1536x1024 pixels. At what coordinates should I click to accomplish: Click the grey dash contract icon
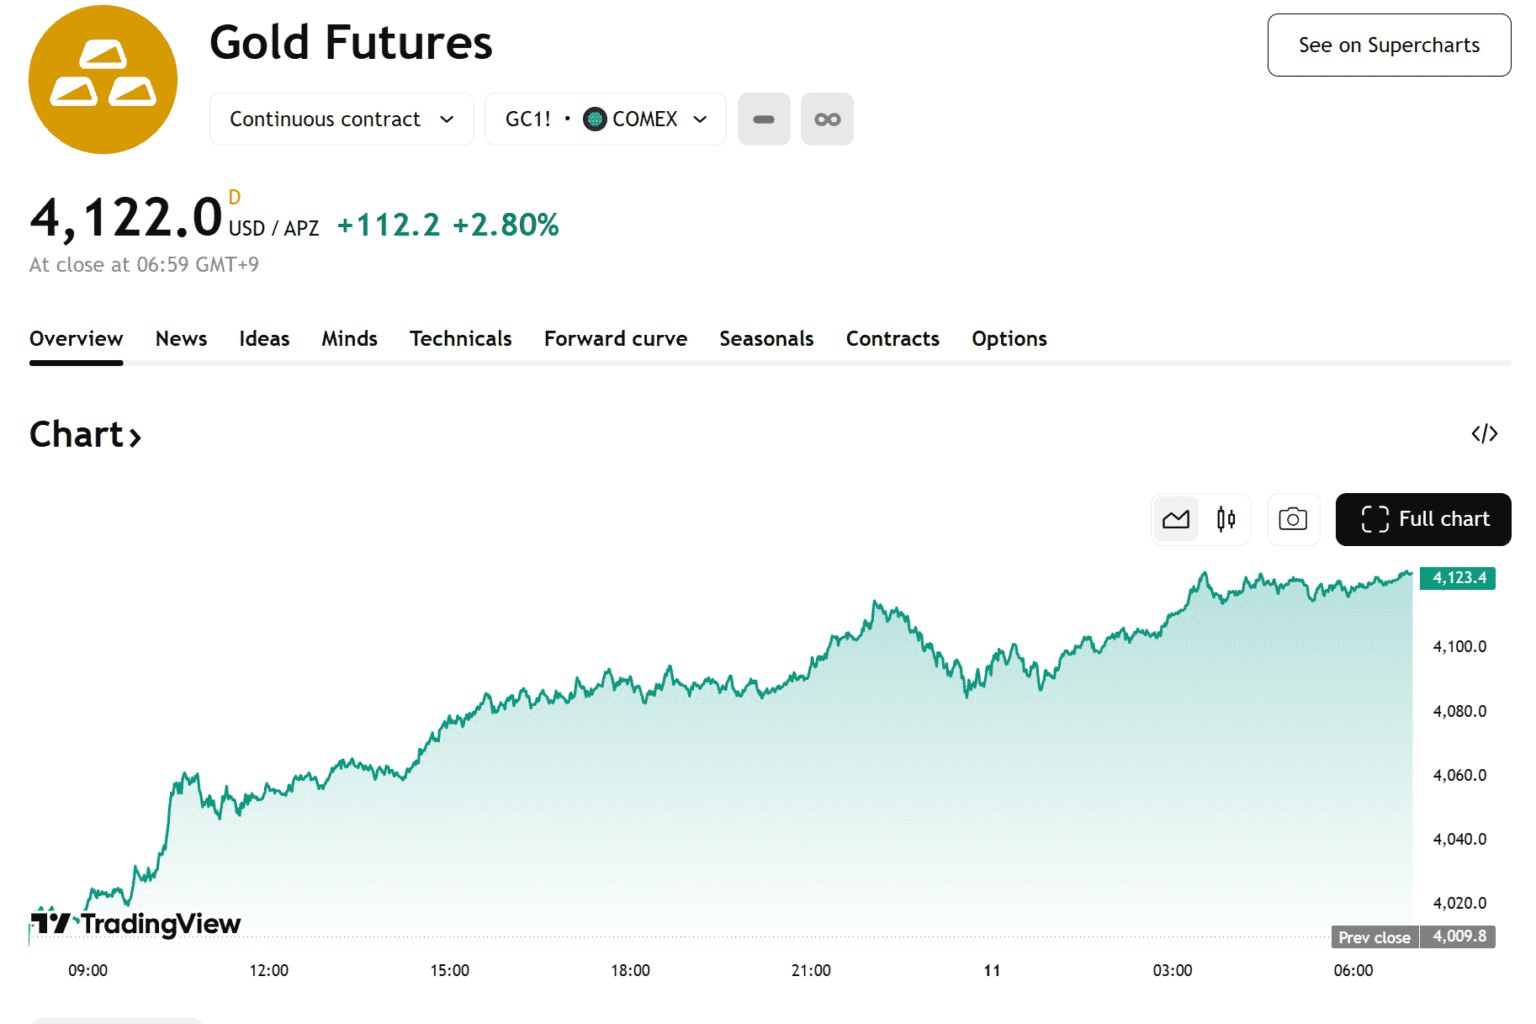point(764,119)
